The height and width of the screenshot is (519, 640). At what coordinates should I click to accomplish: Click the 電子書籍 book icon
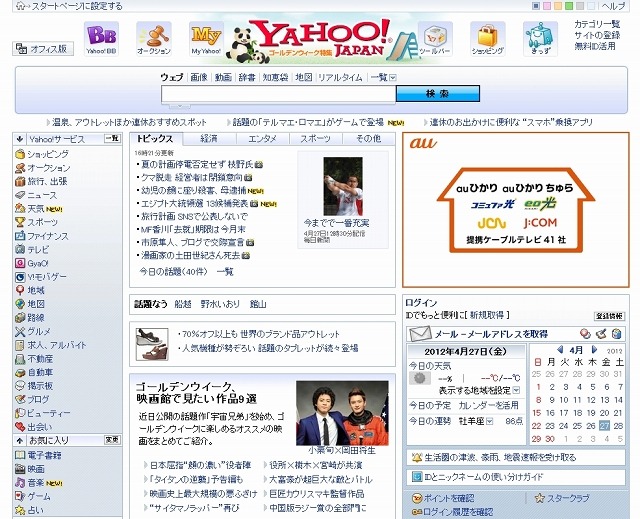click(x=20, y=455)
